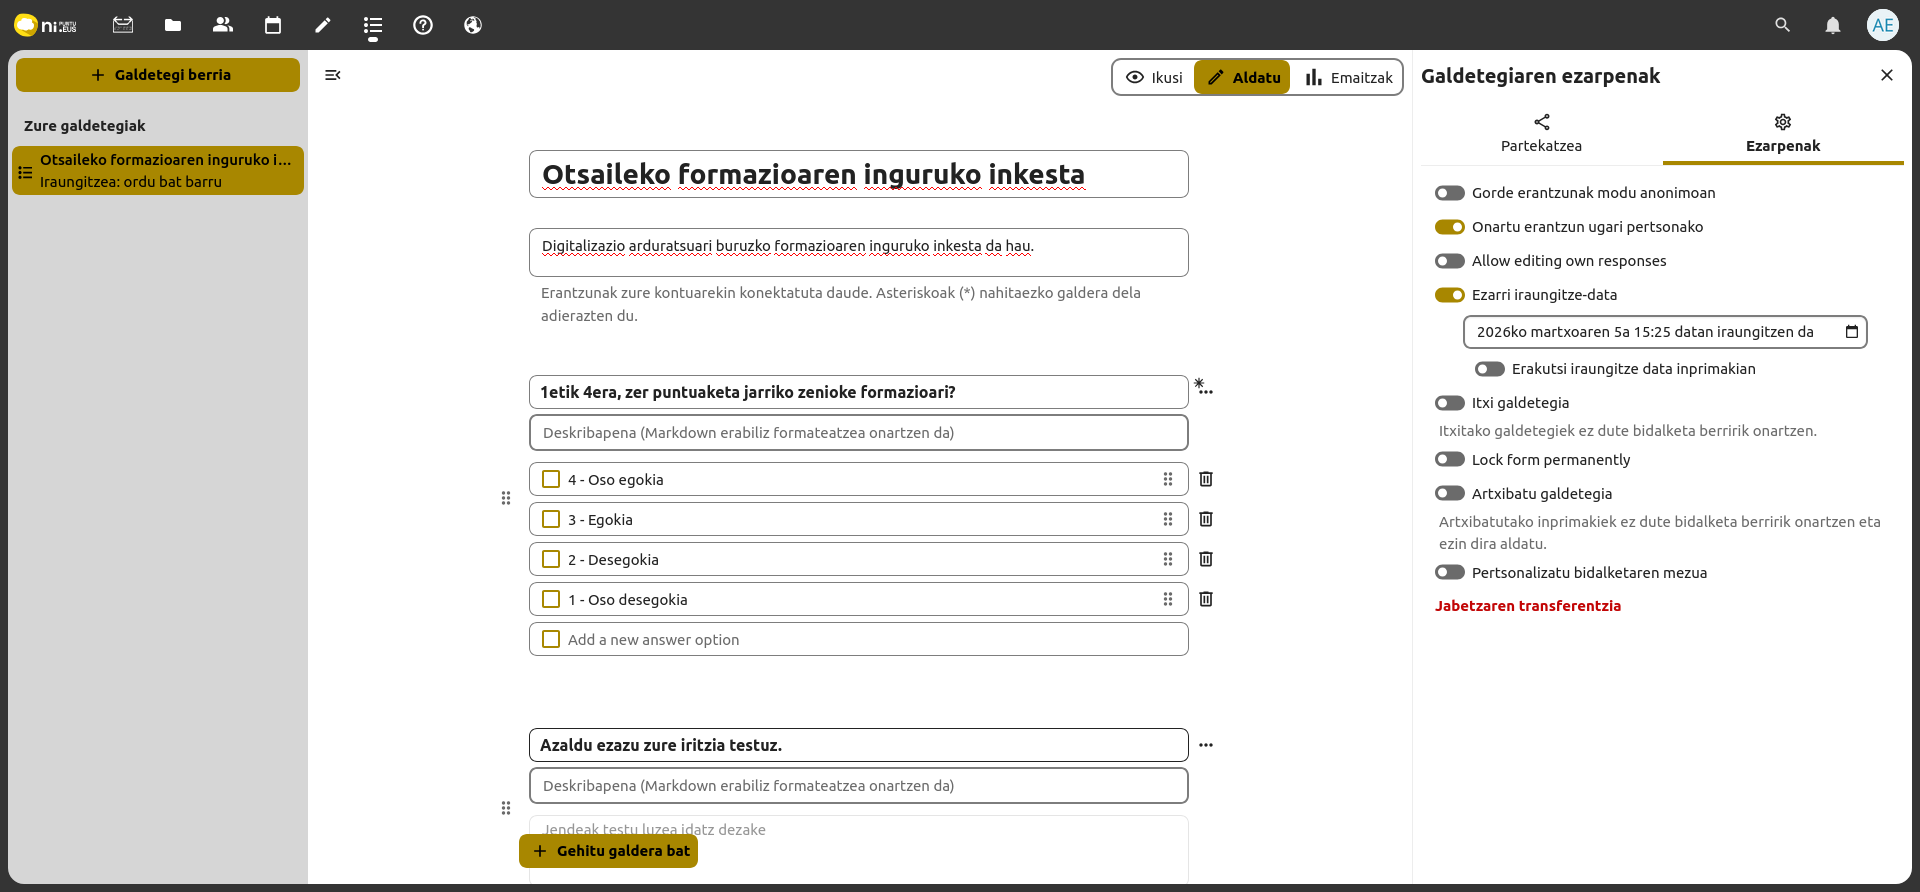Open the notifications bell
The image size is (1920, 892).
(1832, 25)
